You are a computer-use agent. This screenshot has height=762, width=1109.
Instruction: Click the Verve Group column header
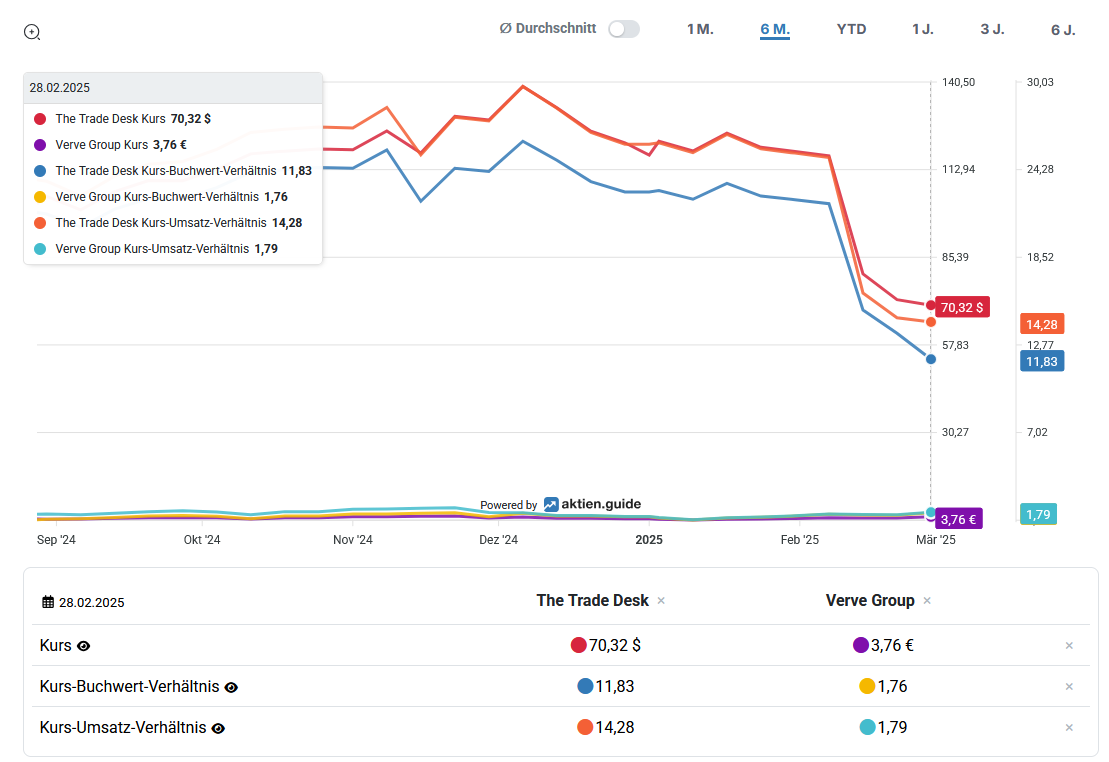point(870,601)
